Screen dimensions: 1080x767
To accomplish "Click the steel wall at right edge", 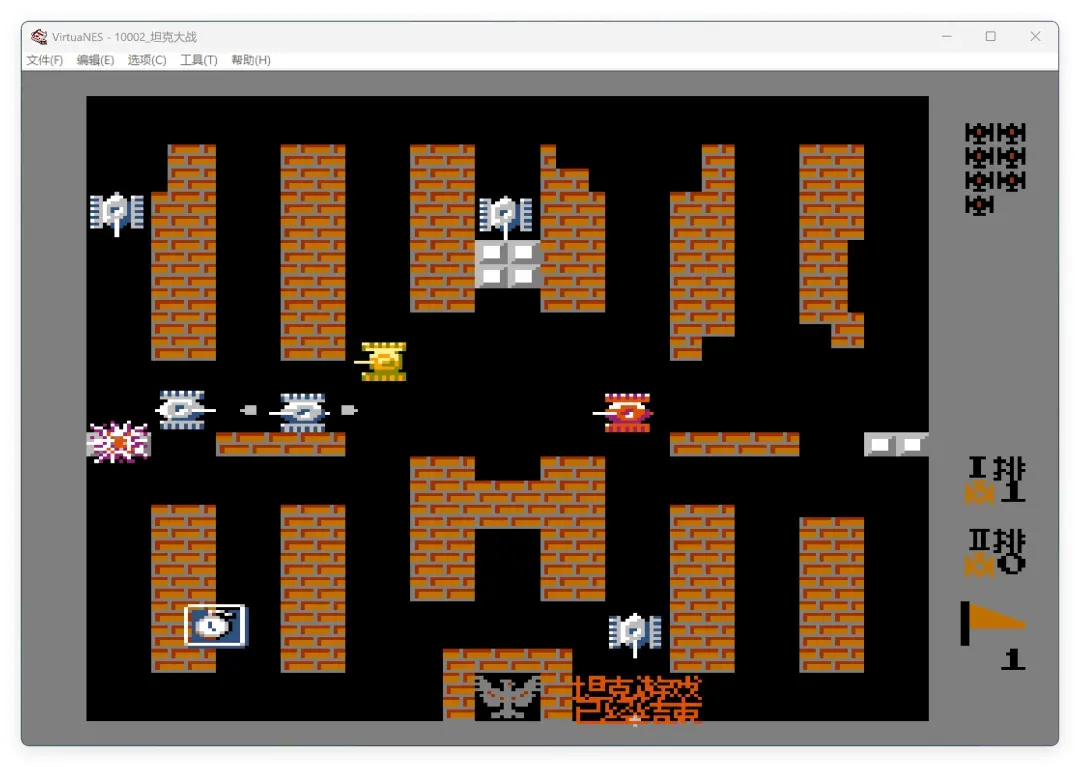I will (896, 444).
